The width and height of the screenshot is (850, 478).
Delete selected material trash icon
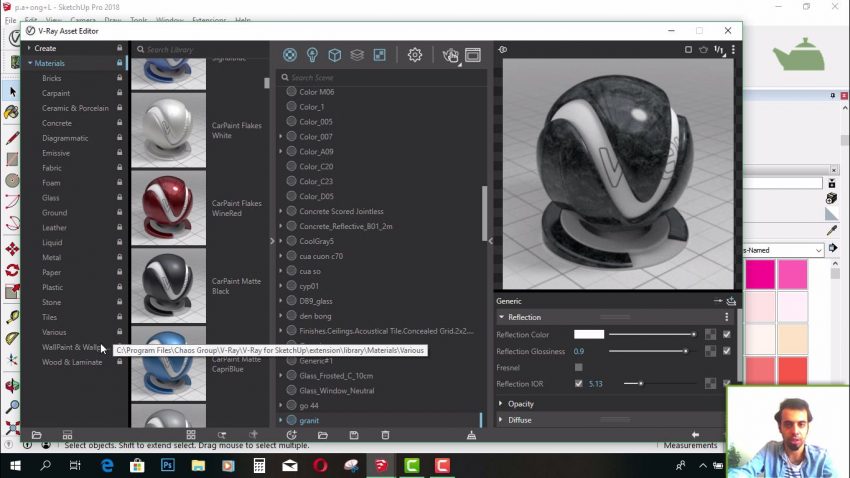pyautogui.click(x=385, y=435)
